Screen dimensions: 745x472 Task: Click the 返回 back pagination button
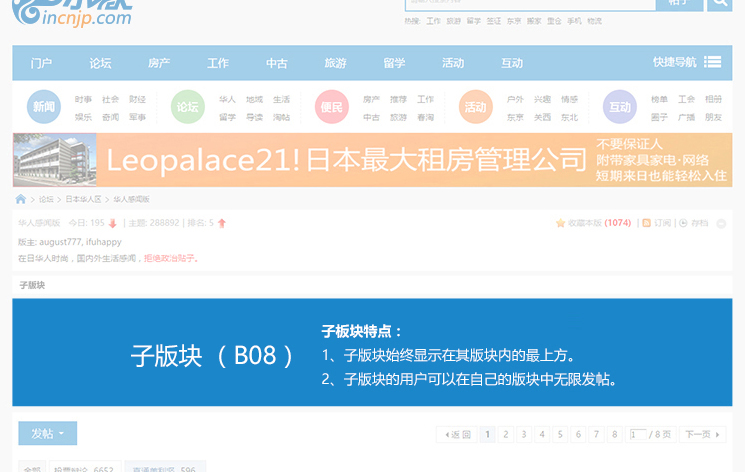coord(457,434)
